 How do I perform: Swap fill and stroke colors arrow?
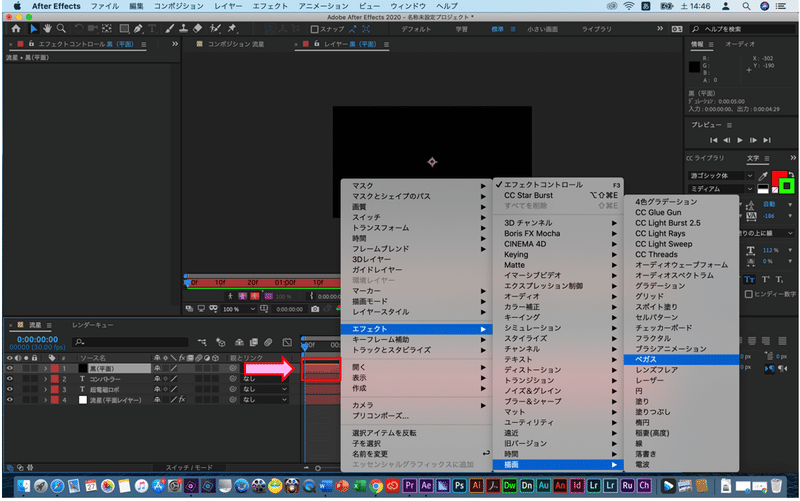pyautogui.click(x=791, y=174)
